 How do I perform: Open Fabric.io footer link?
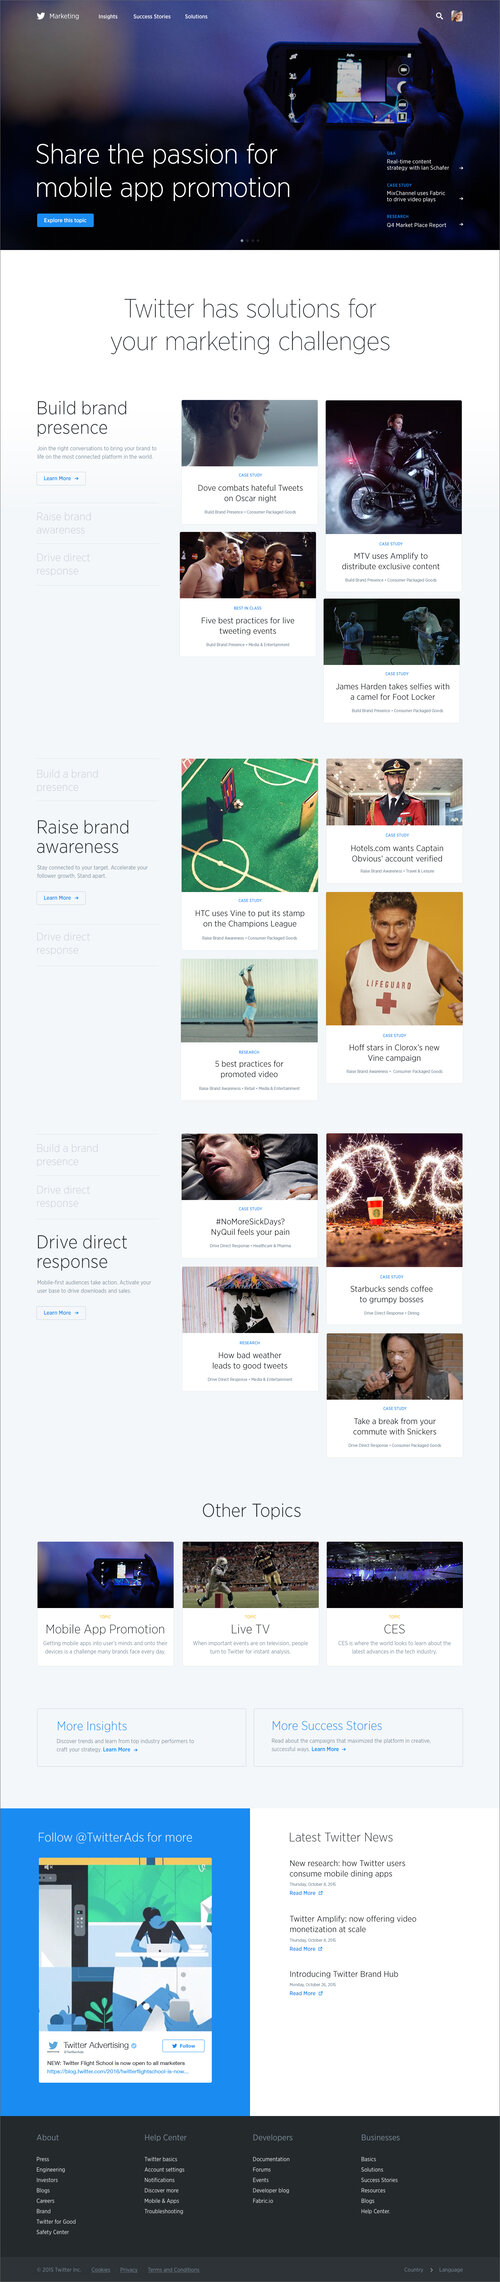point(263,2200)
